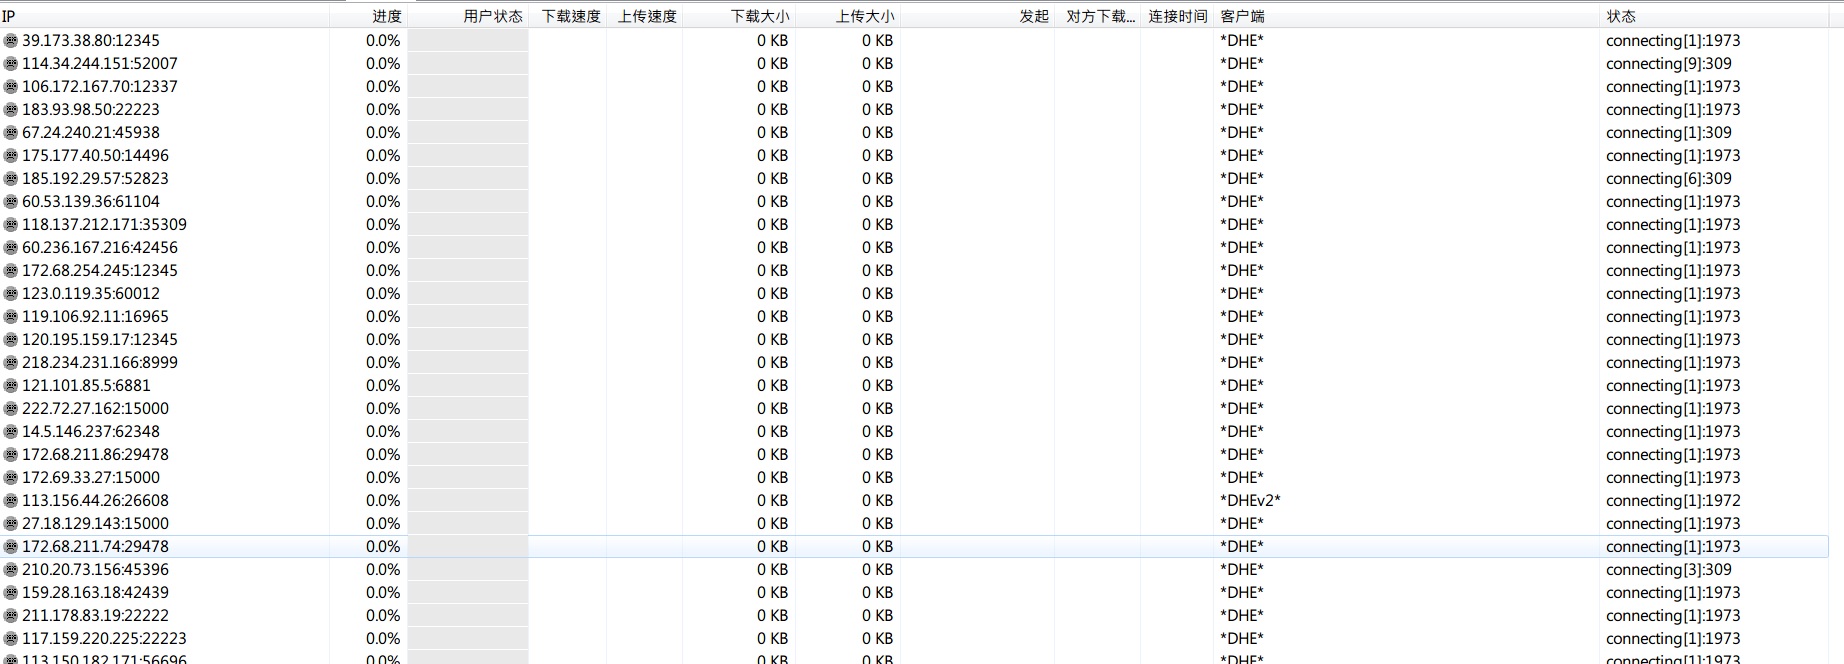Select the icon for peer 185.192.29.57:52823
This screenshot has width=1844, height=664.
pyautogui.click(x=11, y=179)
